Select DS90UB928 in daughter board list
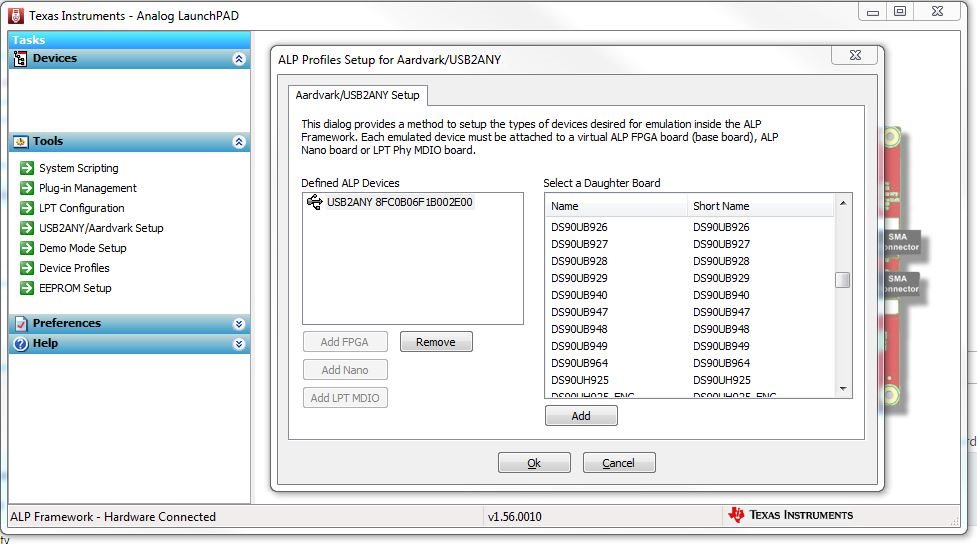Viewport: 977px width, 544px height. click(x=689, y=261)
